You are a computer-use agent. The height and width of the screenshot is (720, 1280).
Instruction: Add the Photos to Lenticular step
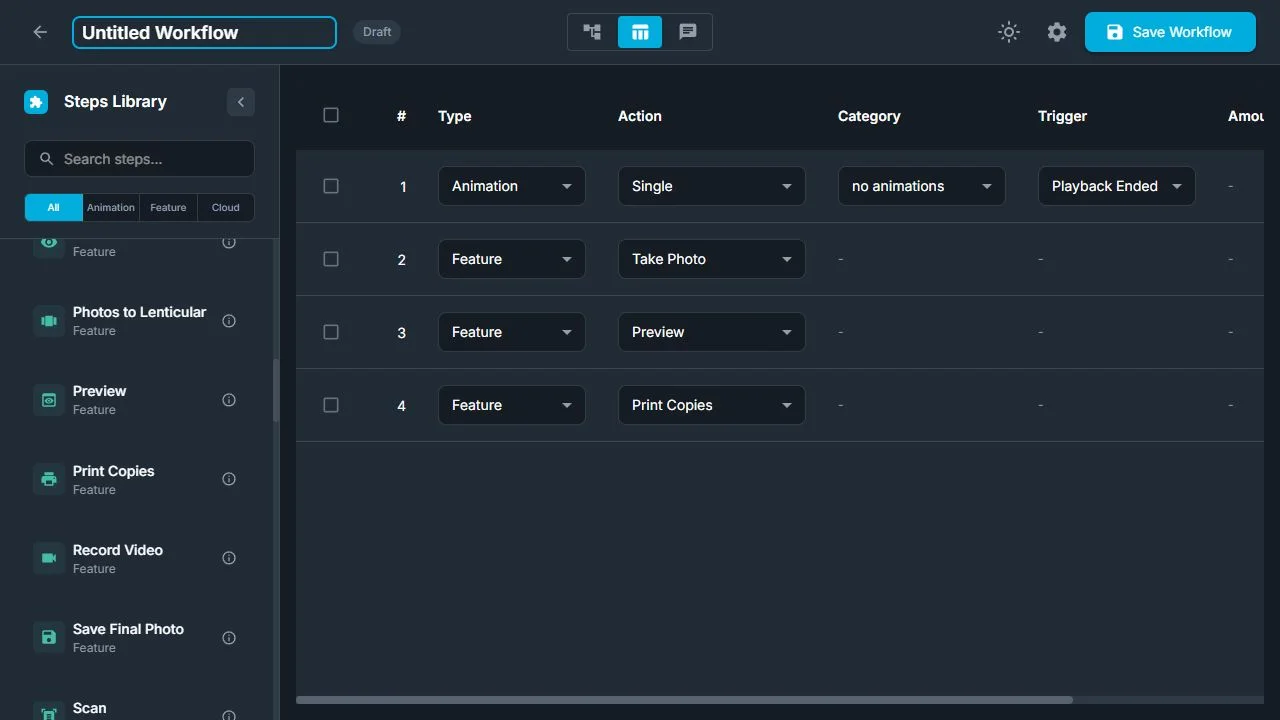click(139, 321)
